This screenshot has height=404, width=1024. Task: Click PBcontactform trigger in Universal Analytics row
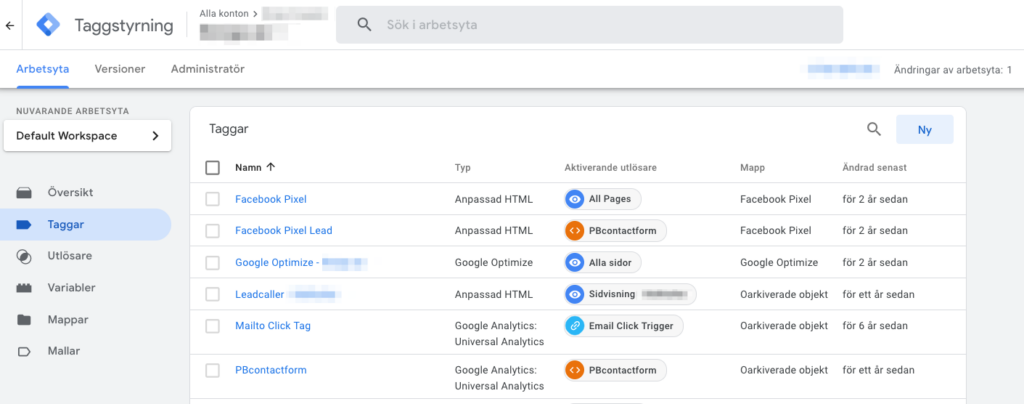[x=615, y=370]
